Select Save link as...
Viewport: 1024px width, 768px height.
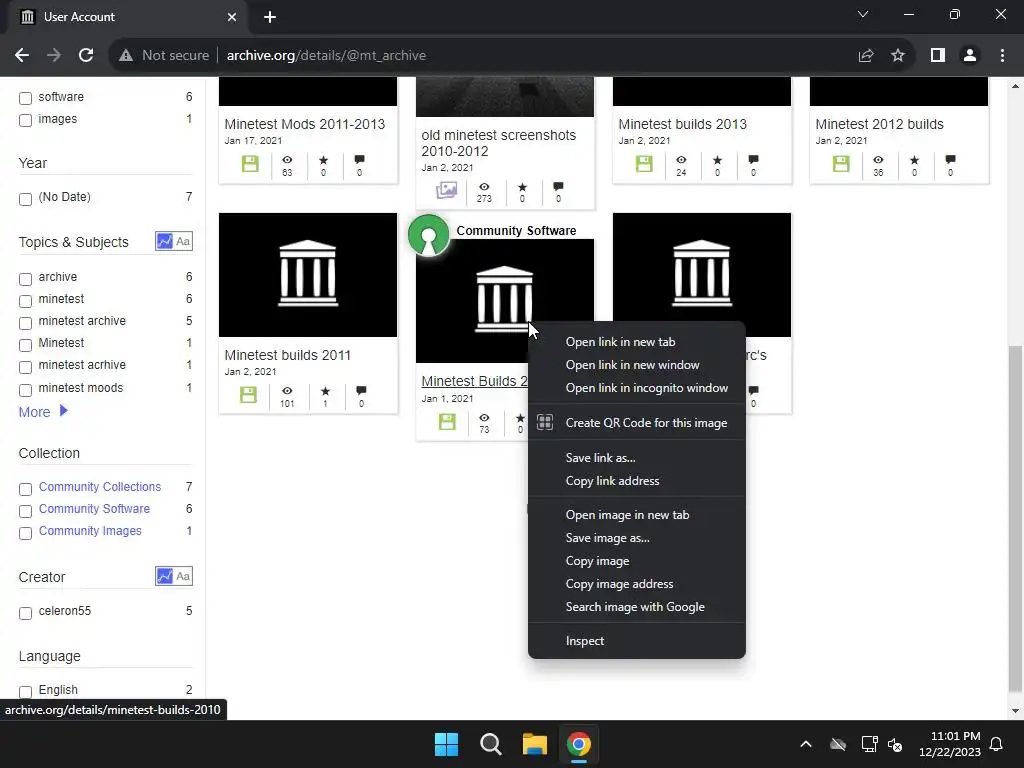pos(637,457)
